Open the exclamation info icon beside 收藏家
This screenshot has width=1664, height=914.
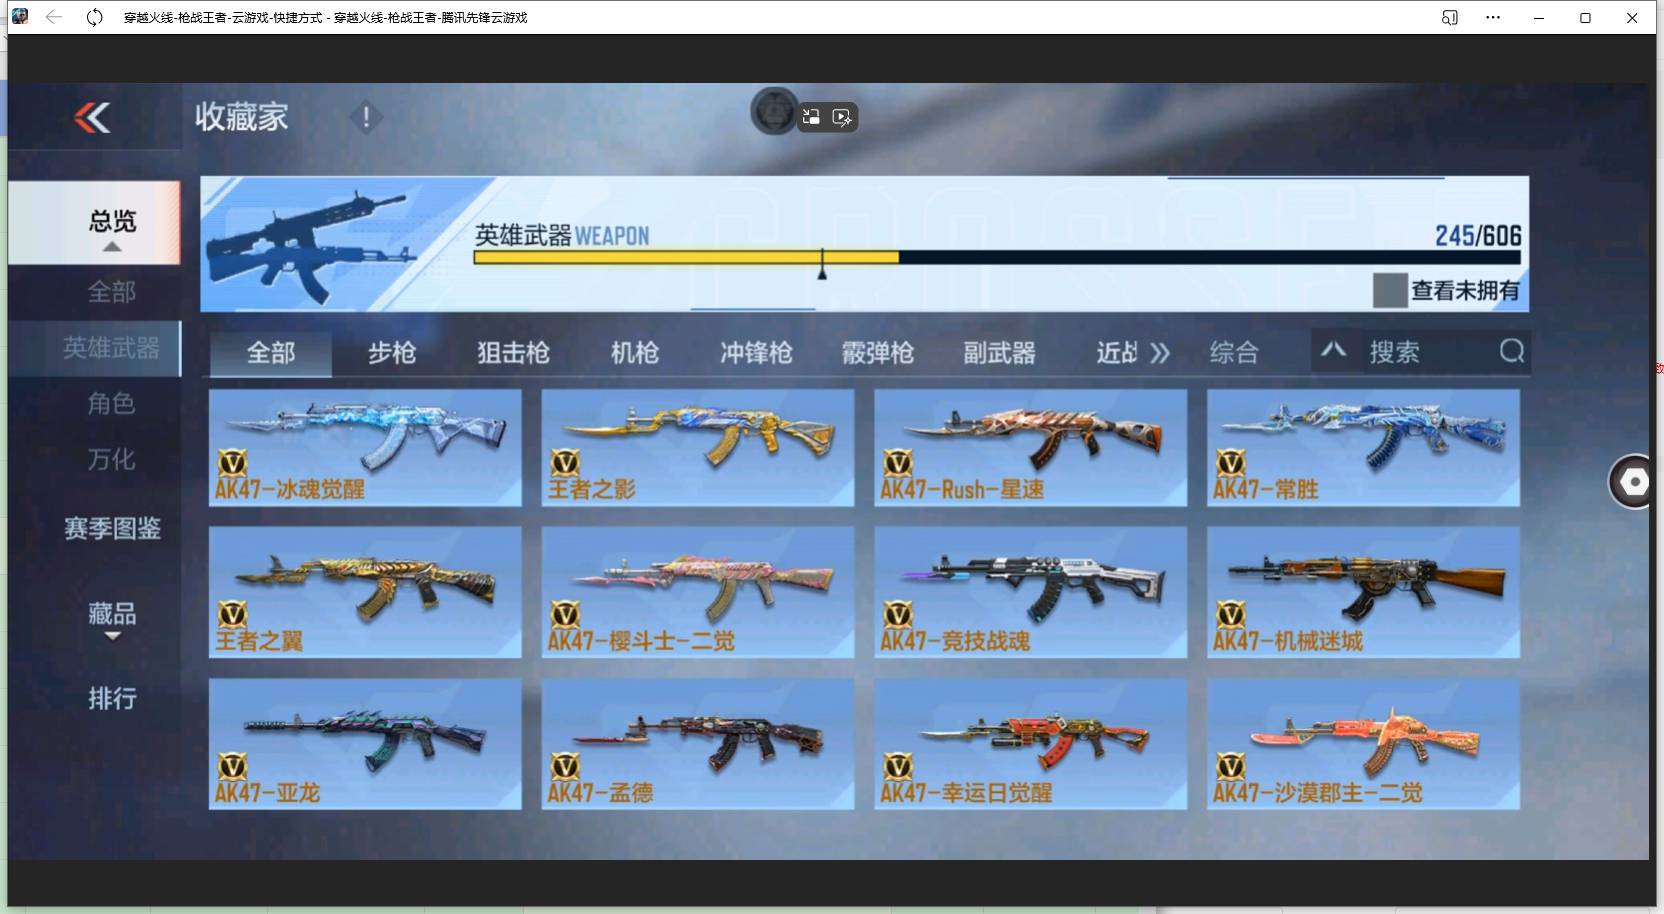click(x=366, y=118)
